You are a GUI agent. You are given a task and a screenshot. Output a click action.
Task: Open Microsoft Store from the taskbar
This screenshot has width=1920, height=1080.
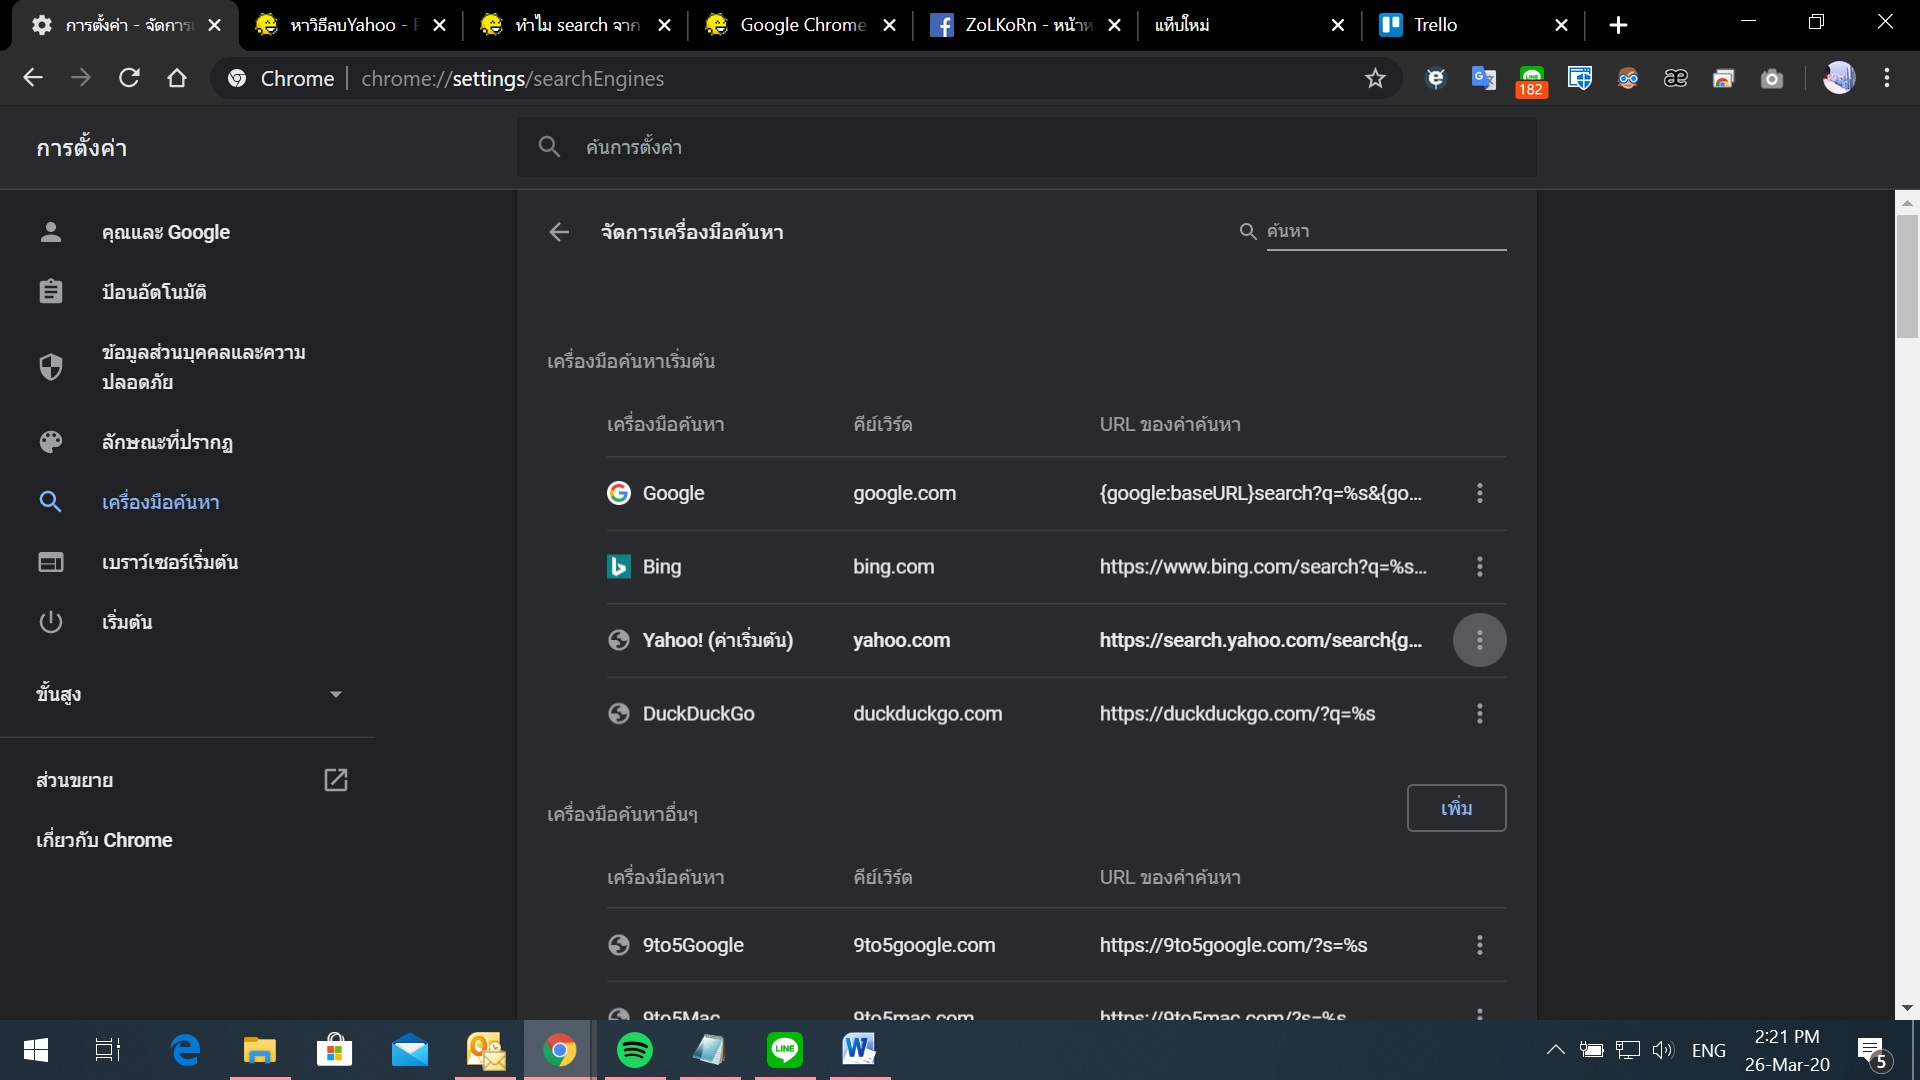[x=335, y=1050]
